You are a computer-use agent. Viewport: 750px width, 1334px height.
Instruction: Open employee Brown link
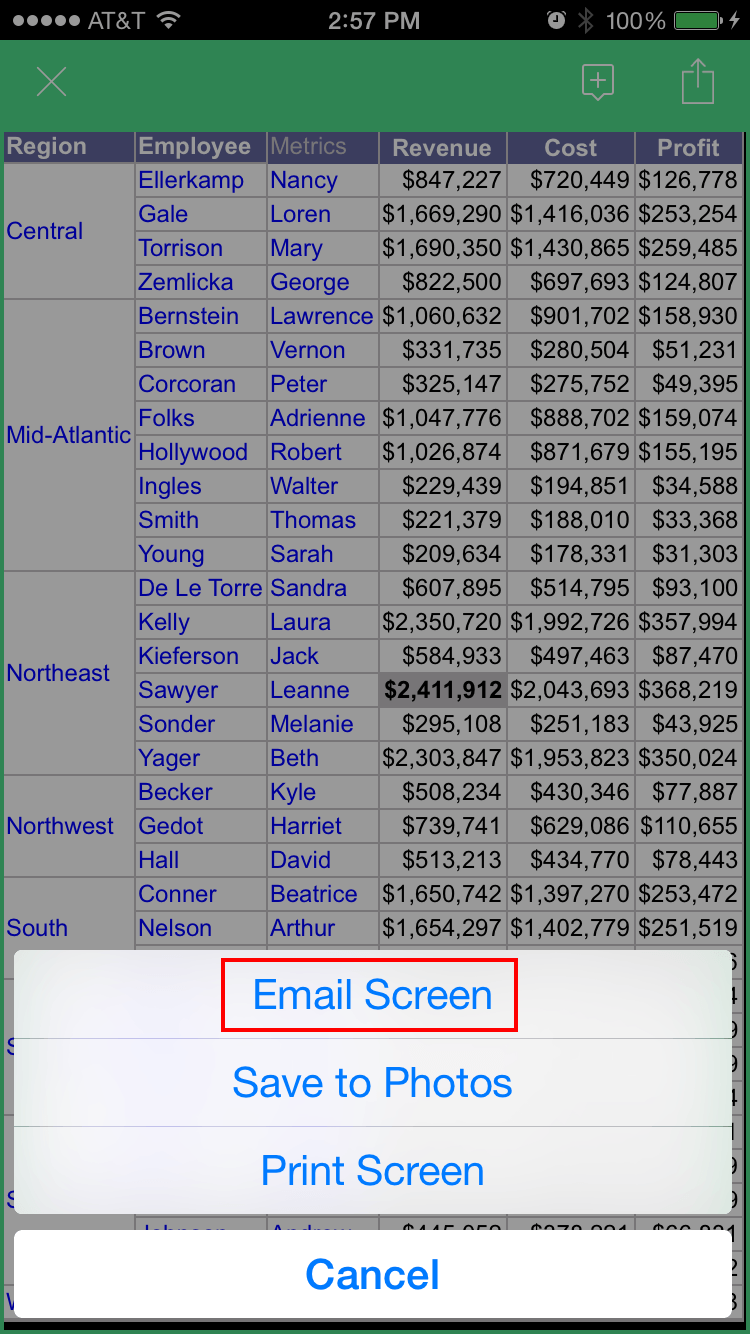pyautogui.click(x=172, y=350)
